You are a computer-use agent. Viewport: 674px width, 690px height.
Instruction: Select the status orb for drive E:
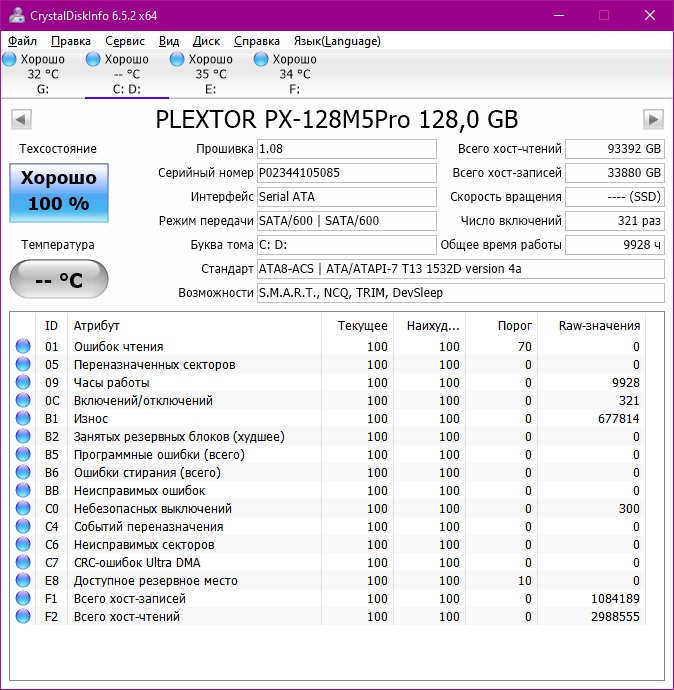point(177,59)
